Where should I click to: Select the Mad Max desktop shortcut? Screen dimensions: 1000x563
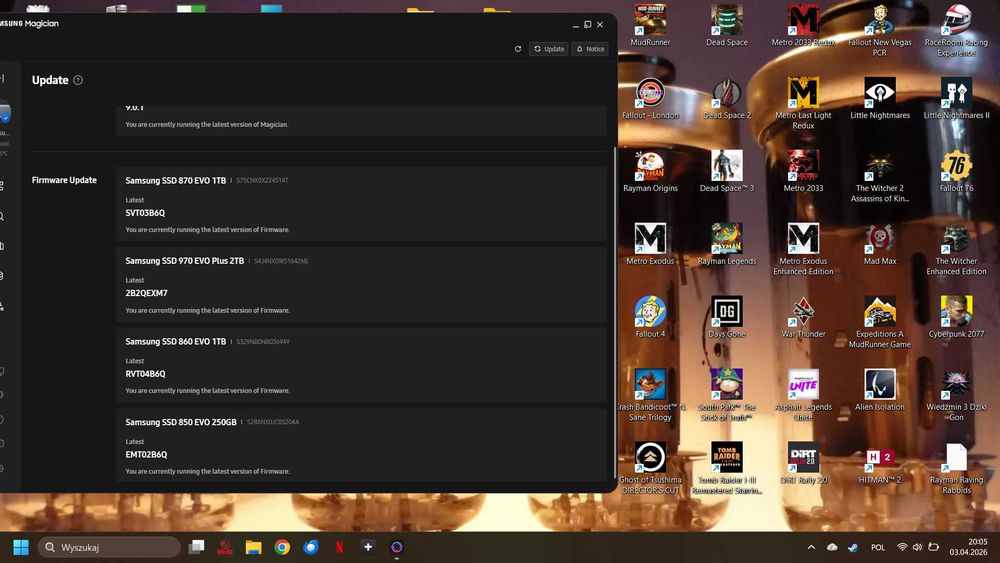[x=879, y=244]
